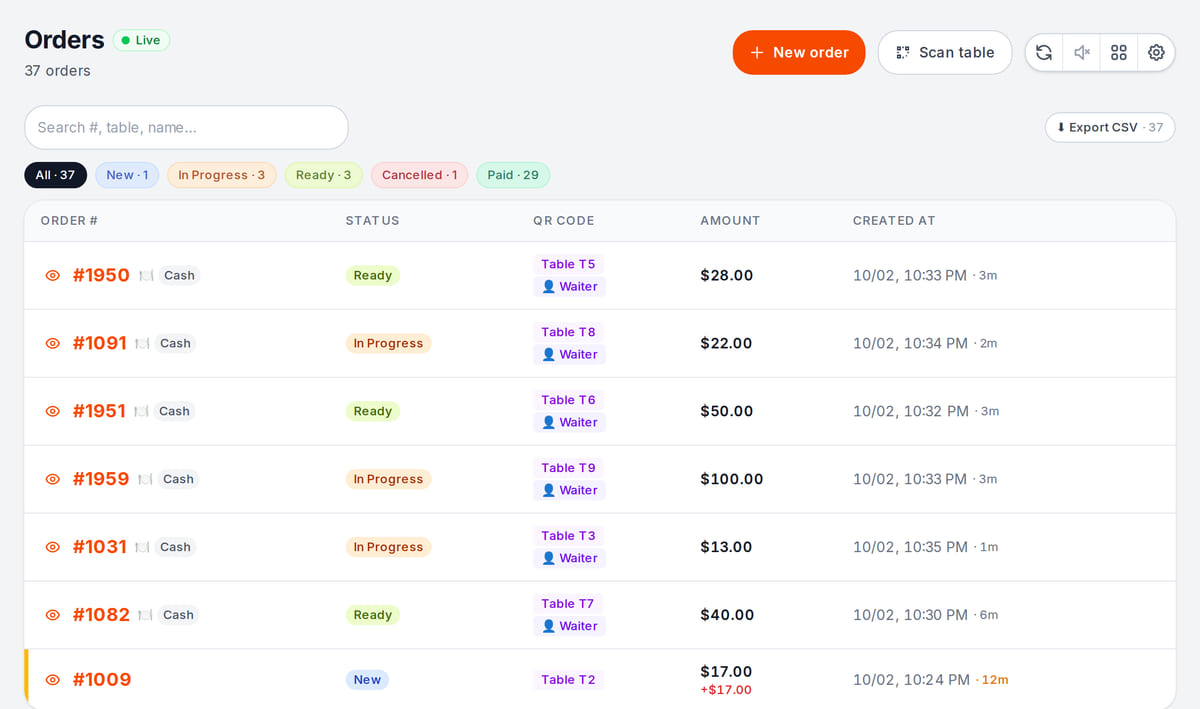Click the Table T5 tag
Image resolution: width=1200 pixels, height=709 pixels.
tap(568, 264)
